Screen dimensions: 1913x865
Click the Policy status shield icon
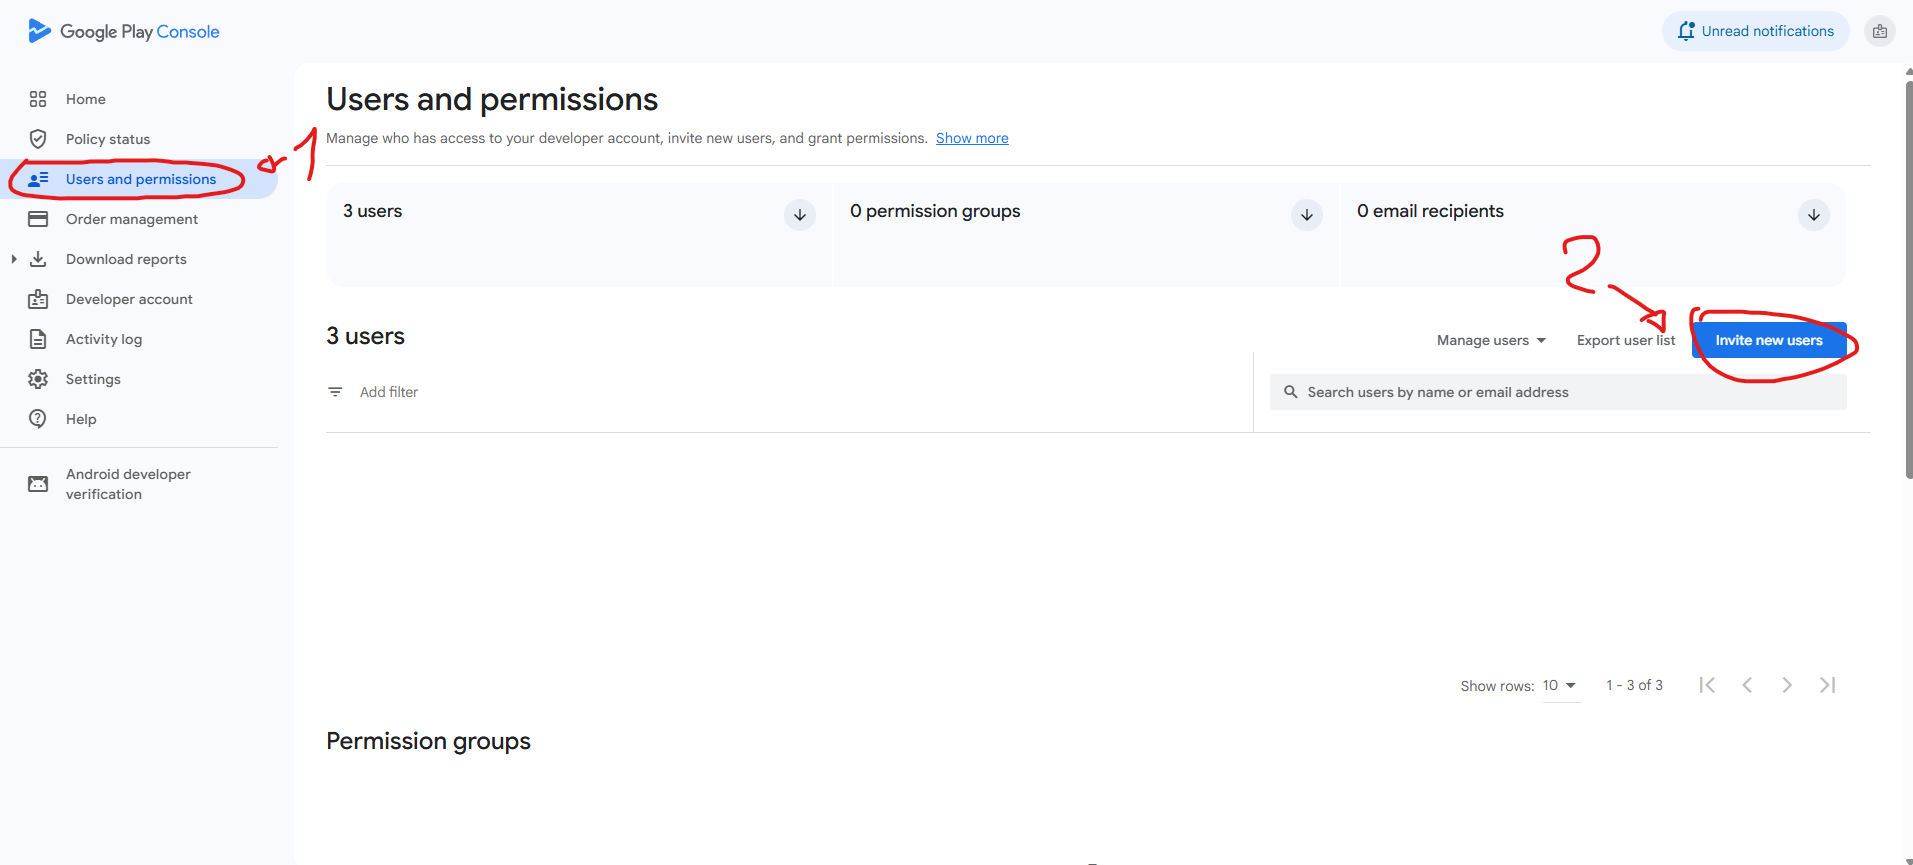38,139
